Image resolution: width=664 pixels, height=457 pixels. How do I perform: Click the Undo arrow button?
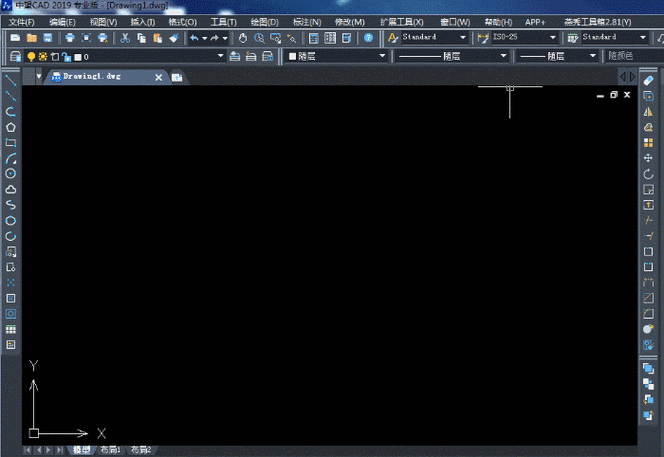point(194,38)
